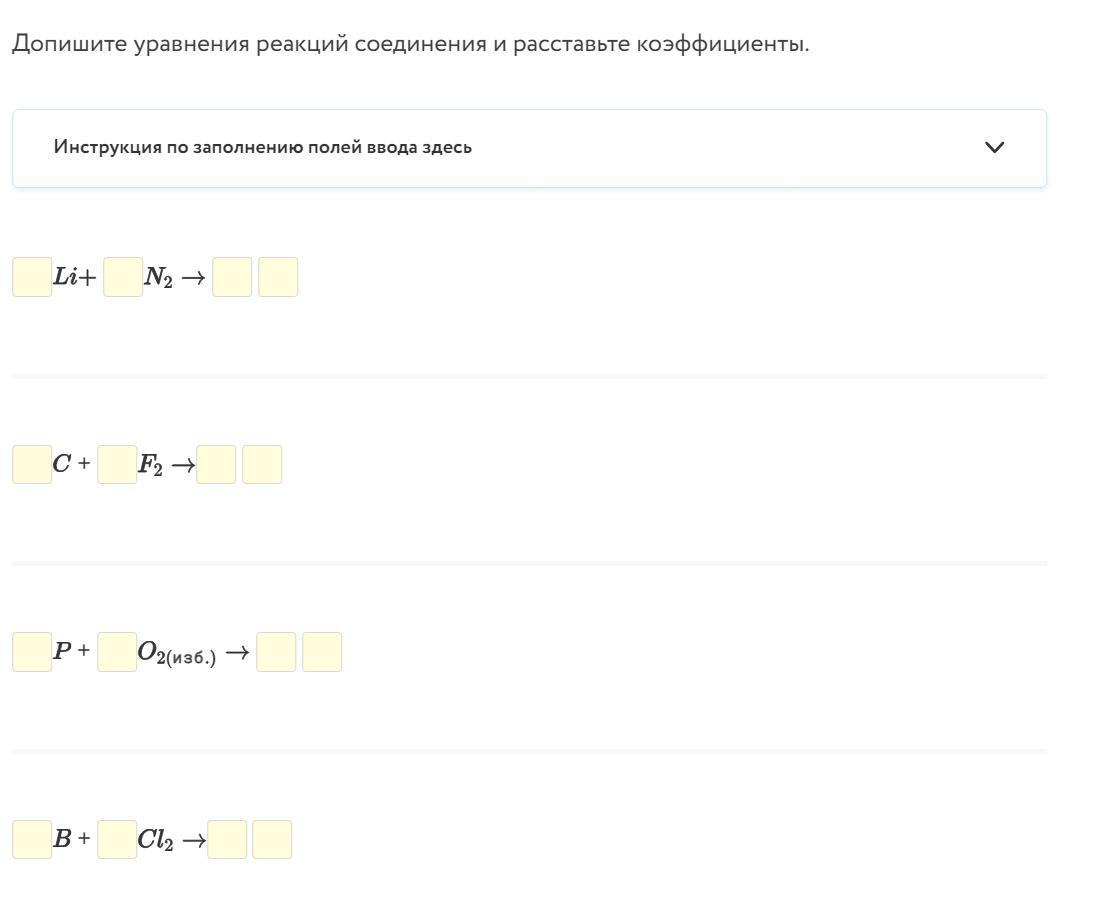Click the coefficient field before C

(x=32, y=464)
